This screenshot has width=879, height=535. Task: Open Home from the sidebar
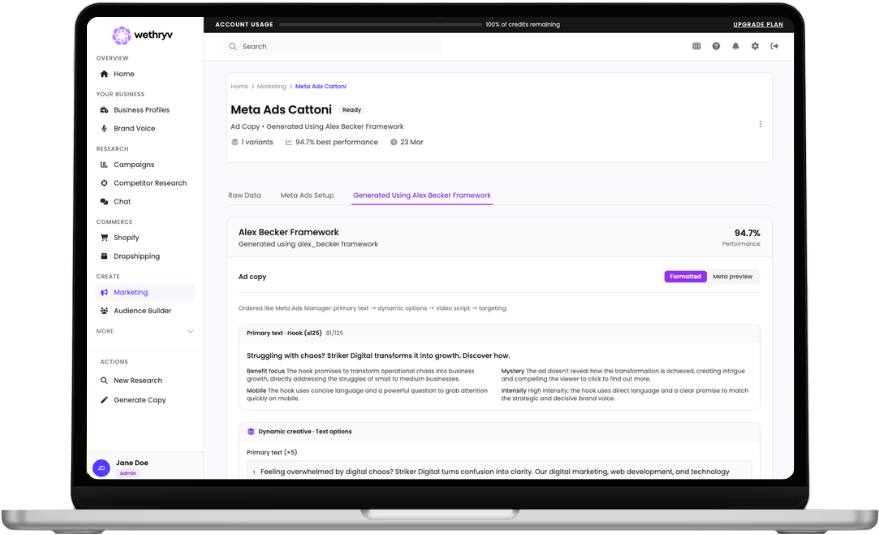pyautogui.click(x=117, y=73)
